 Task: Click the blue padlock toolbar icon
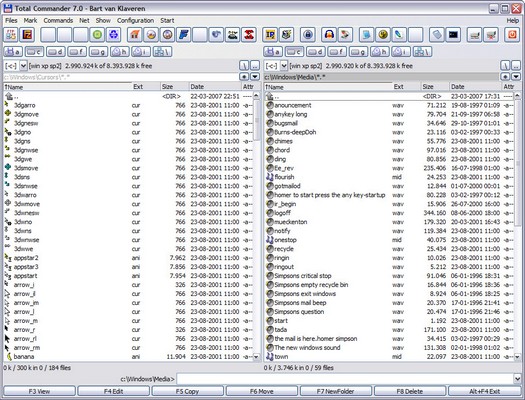click(308, 35)
